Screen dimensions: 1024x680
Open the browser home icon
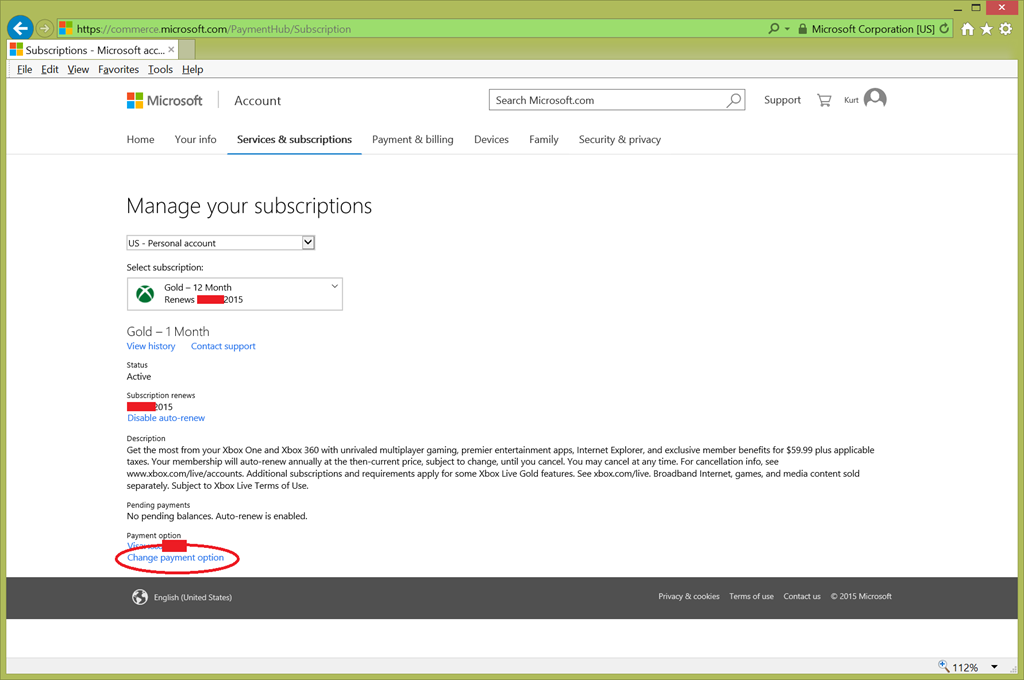[x=967, y=29]
